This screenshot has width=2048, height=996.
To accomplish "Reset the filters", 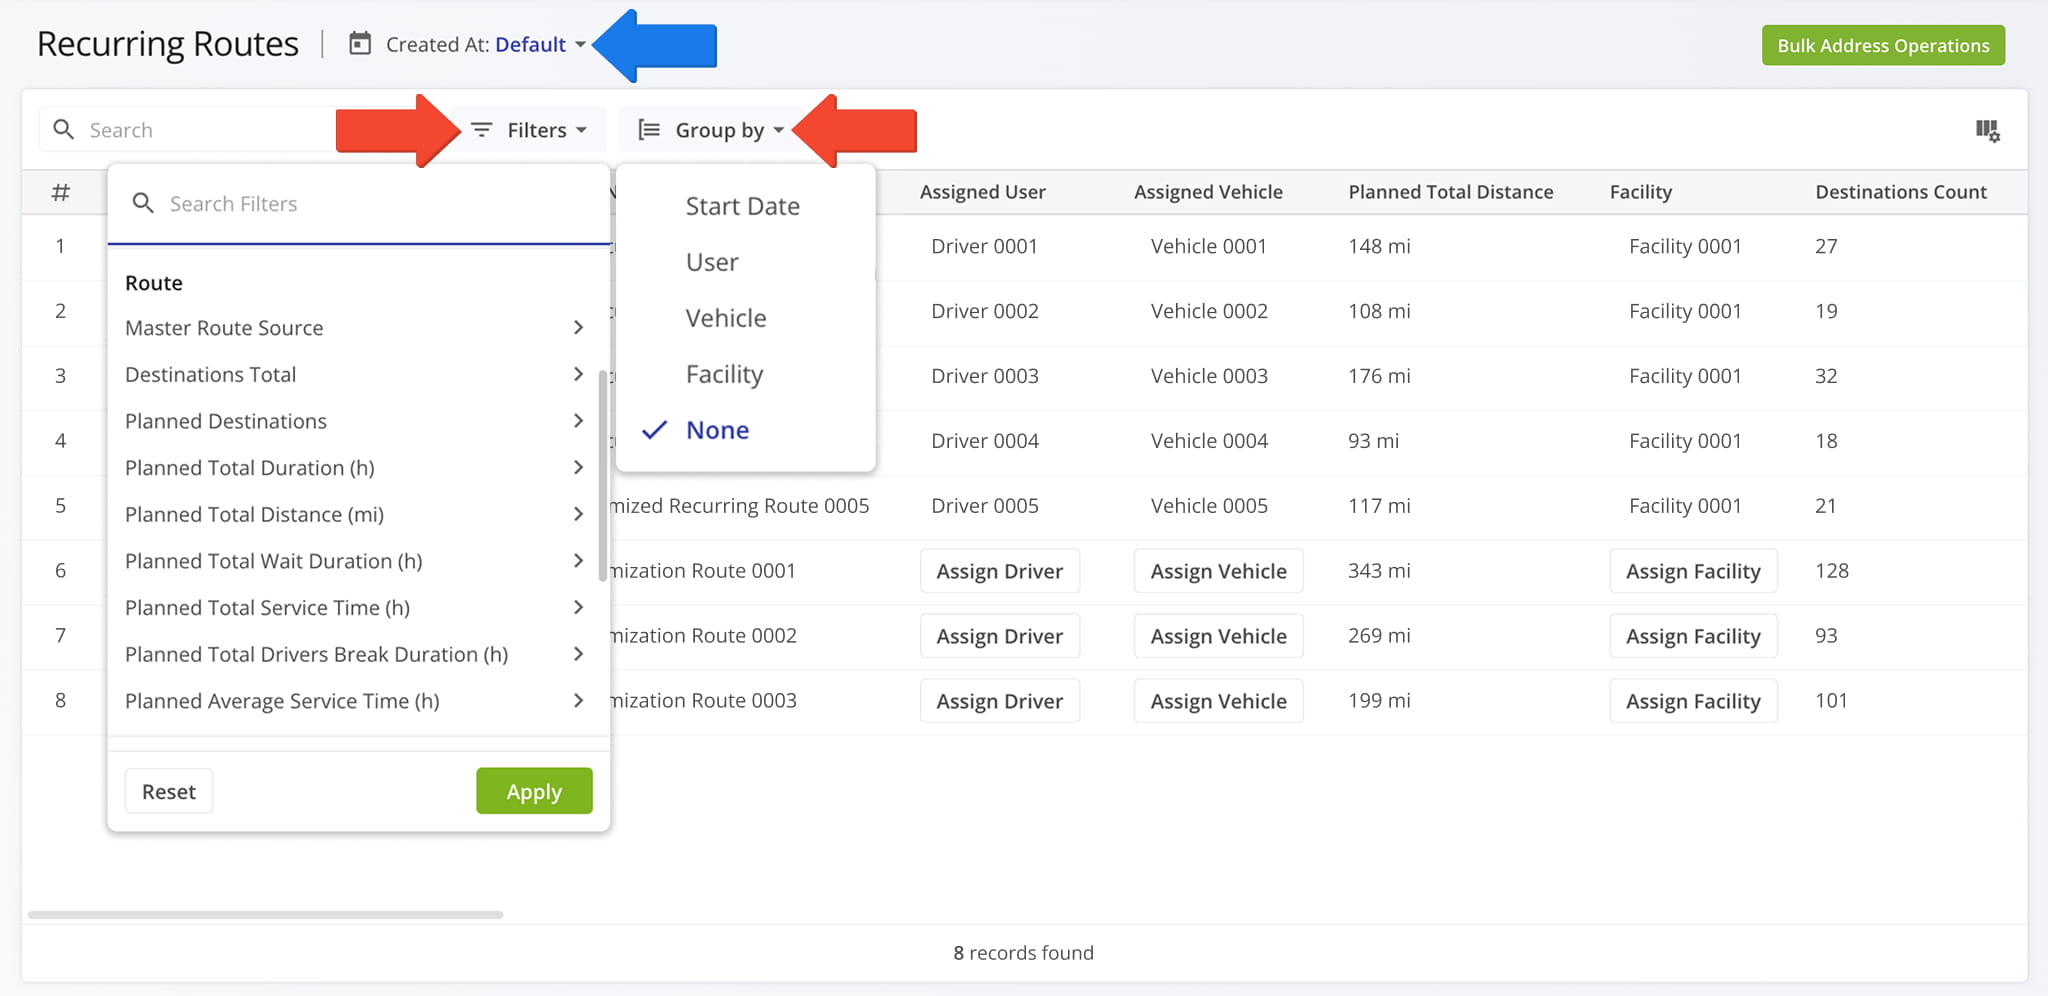I will point(169,792).
